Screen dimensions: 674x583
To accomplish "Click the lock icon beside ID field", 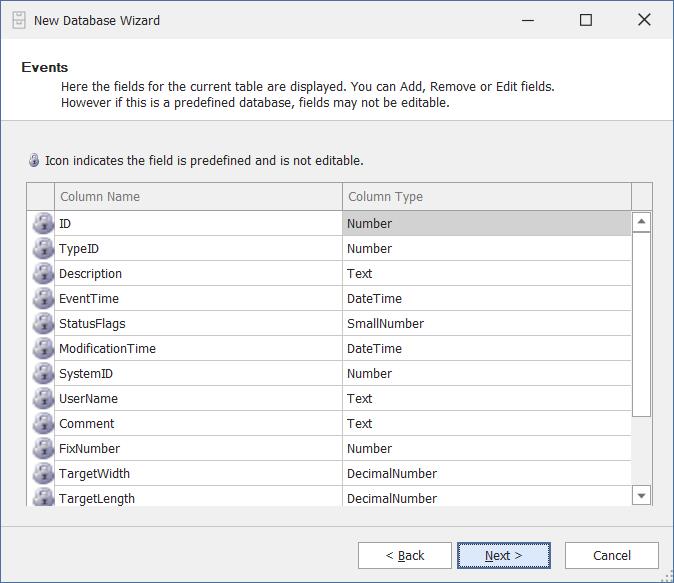I will coord(42,224).
